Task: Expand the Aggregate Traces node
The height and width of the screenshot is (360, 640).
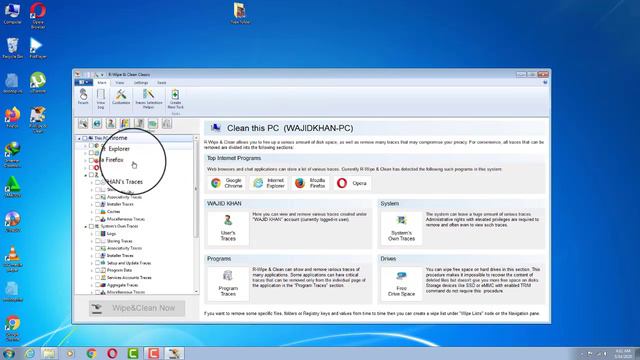Action: [92, 285]
